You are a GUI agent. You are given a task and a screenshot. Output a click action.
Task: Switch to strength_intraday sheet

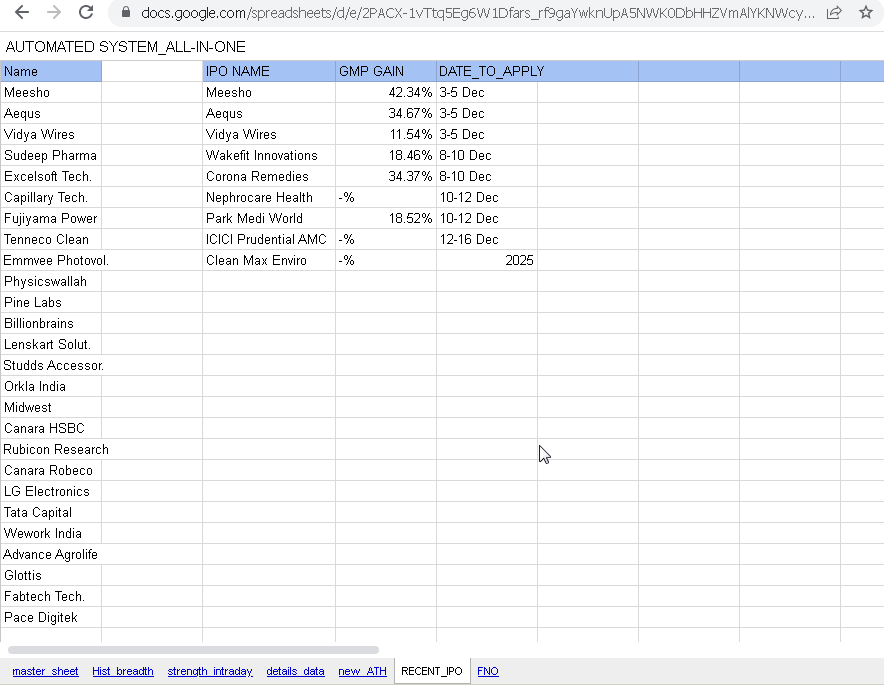coord(210,671)
